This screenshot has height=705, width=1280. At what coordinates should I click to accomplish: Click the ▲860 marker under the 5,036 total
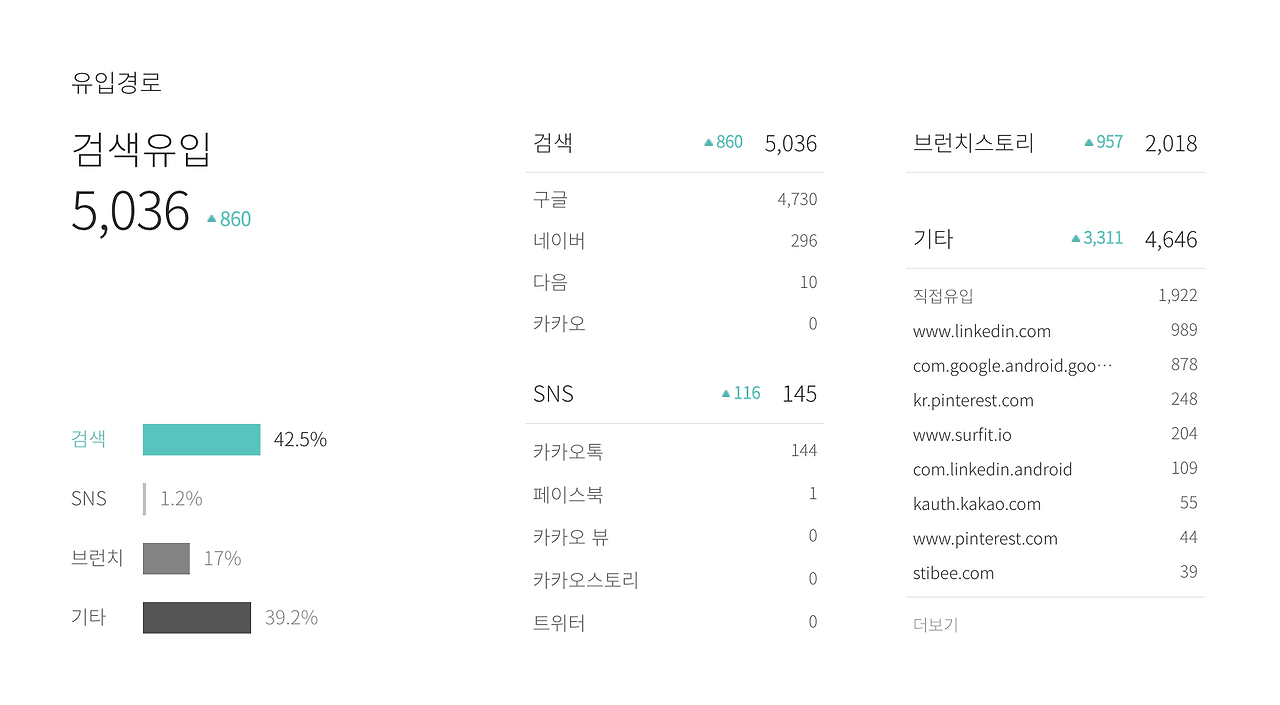point(228,218)
